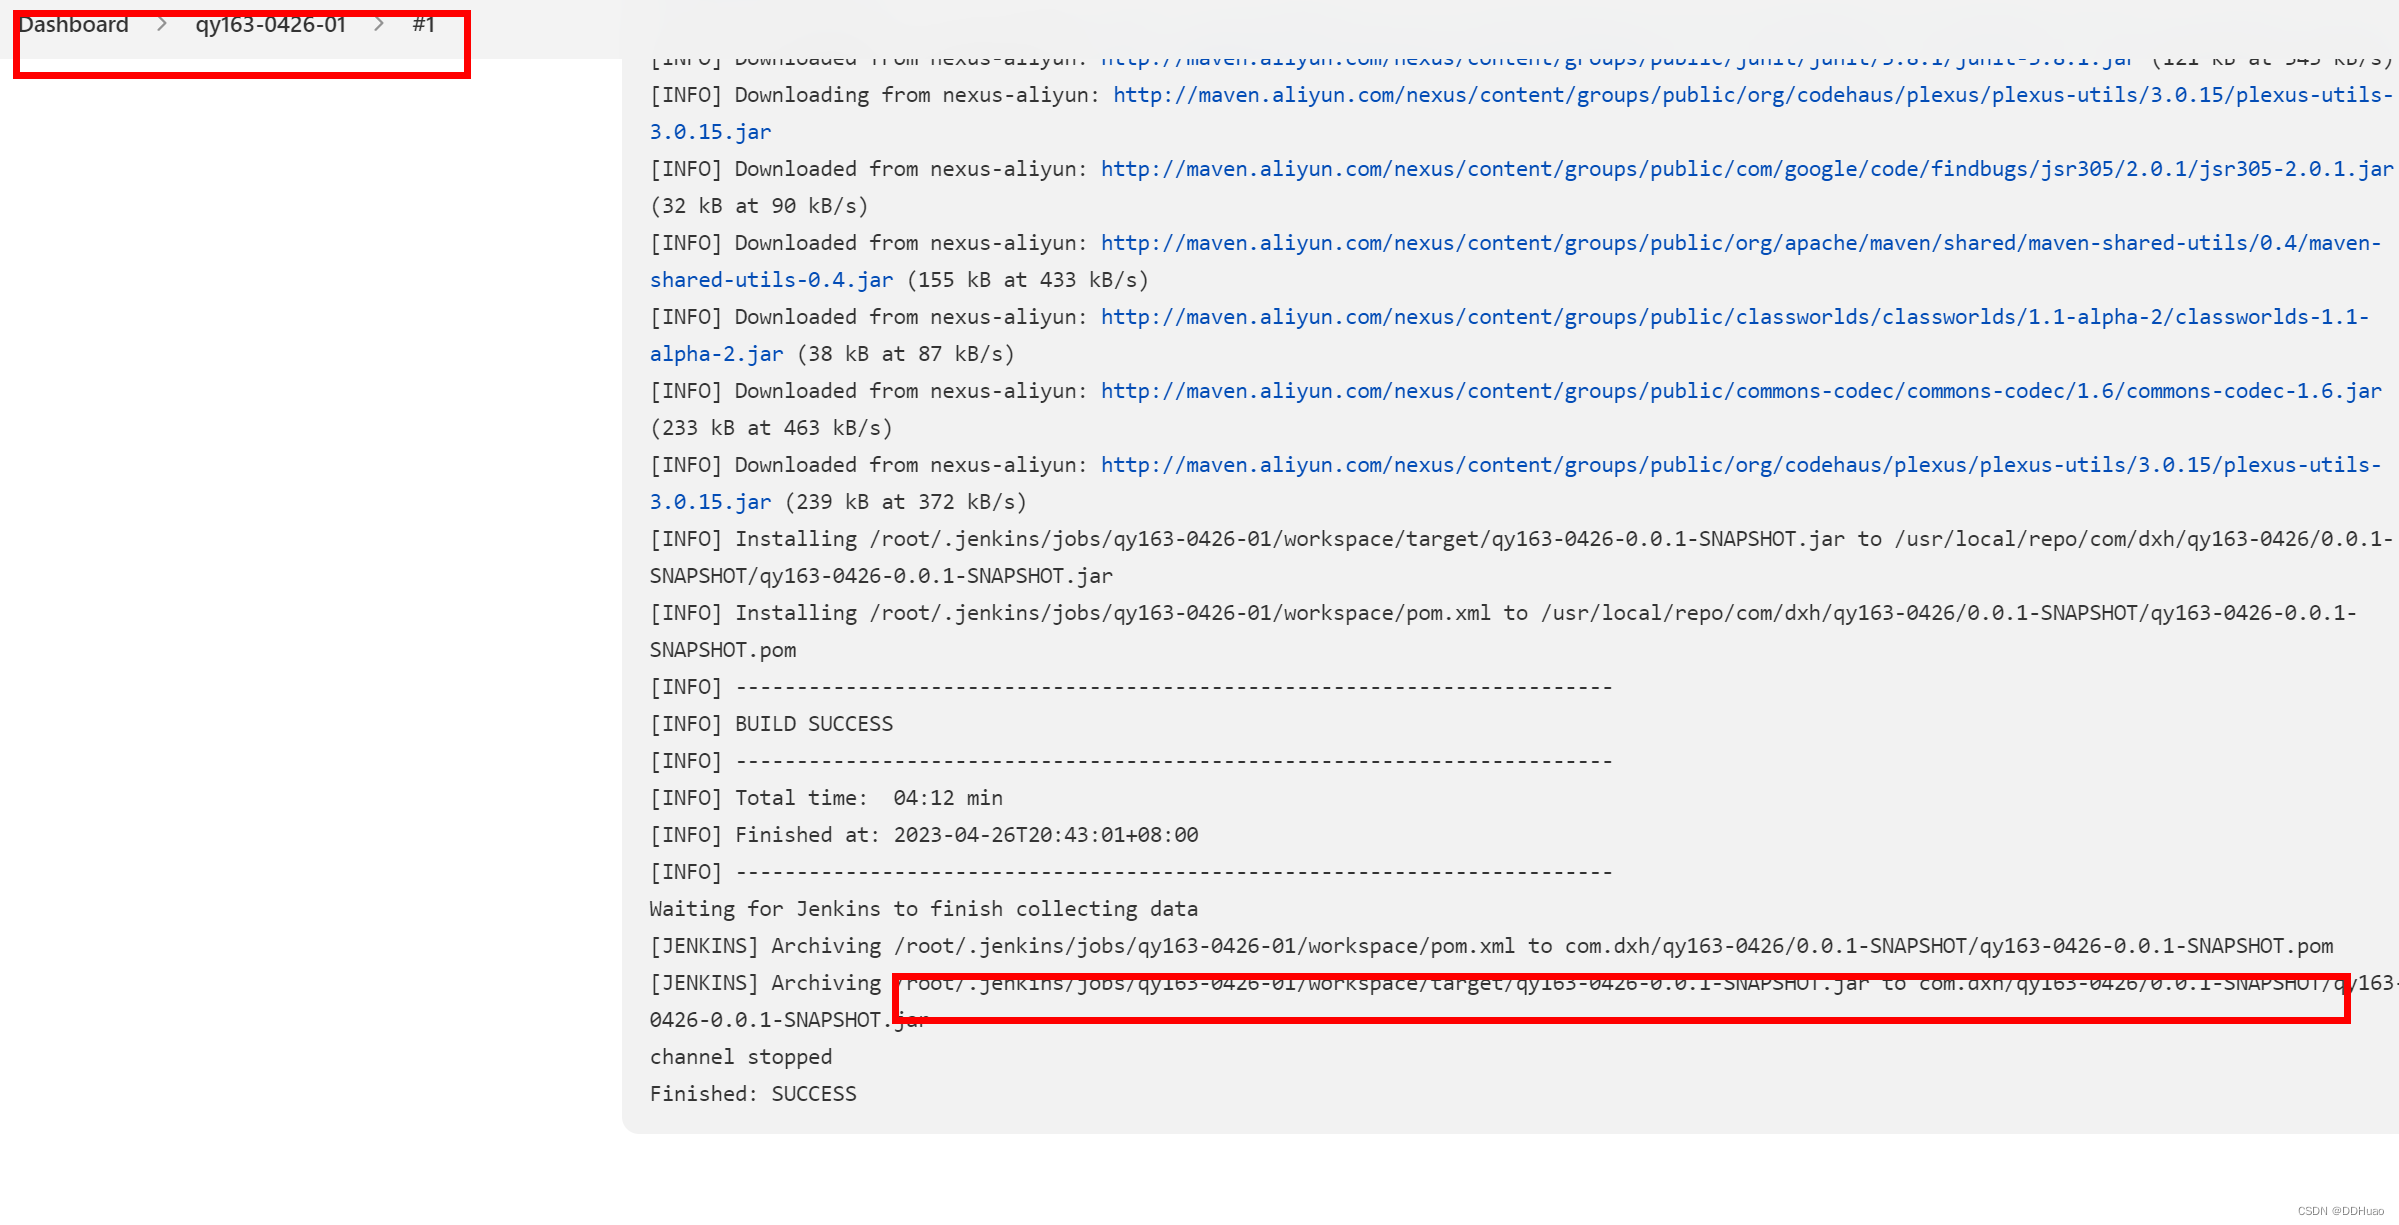This screenshot has height=1225, width=2399.
Task: Click the channel stopped log line
Action: [741, 1057]
